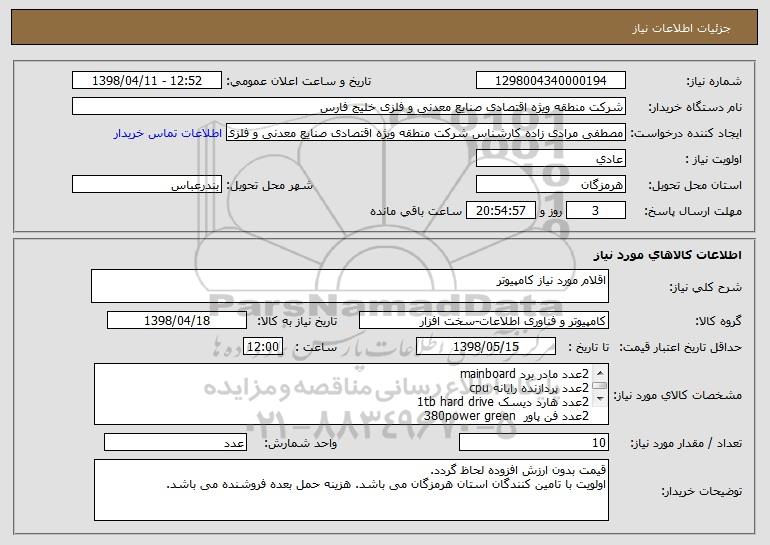Viewport: 770px width, 545px height.
Task: Click the label اولویت نیاز
Action: coord(713,159)
